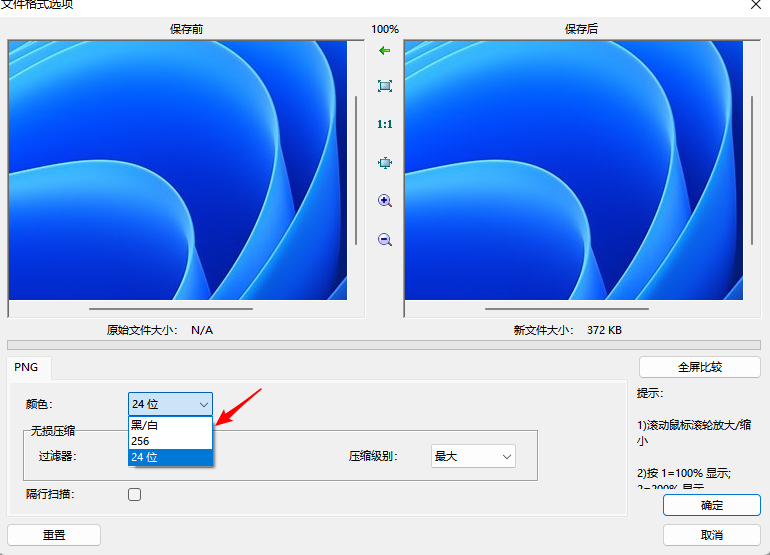Click the after-save vertical scrollbar

tap(752, 170)
